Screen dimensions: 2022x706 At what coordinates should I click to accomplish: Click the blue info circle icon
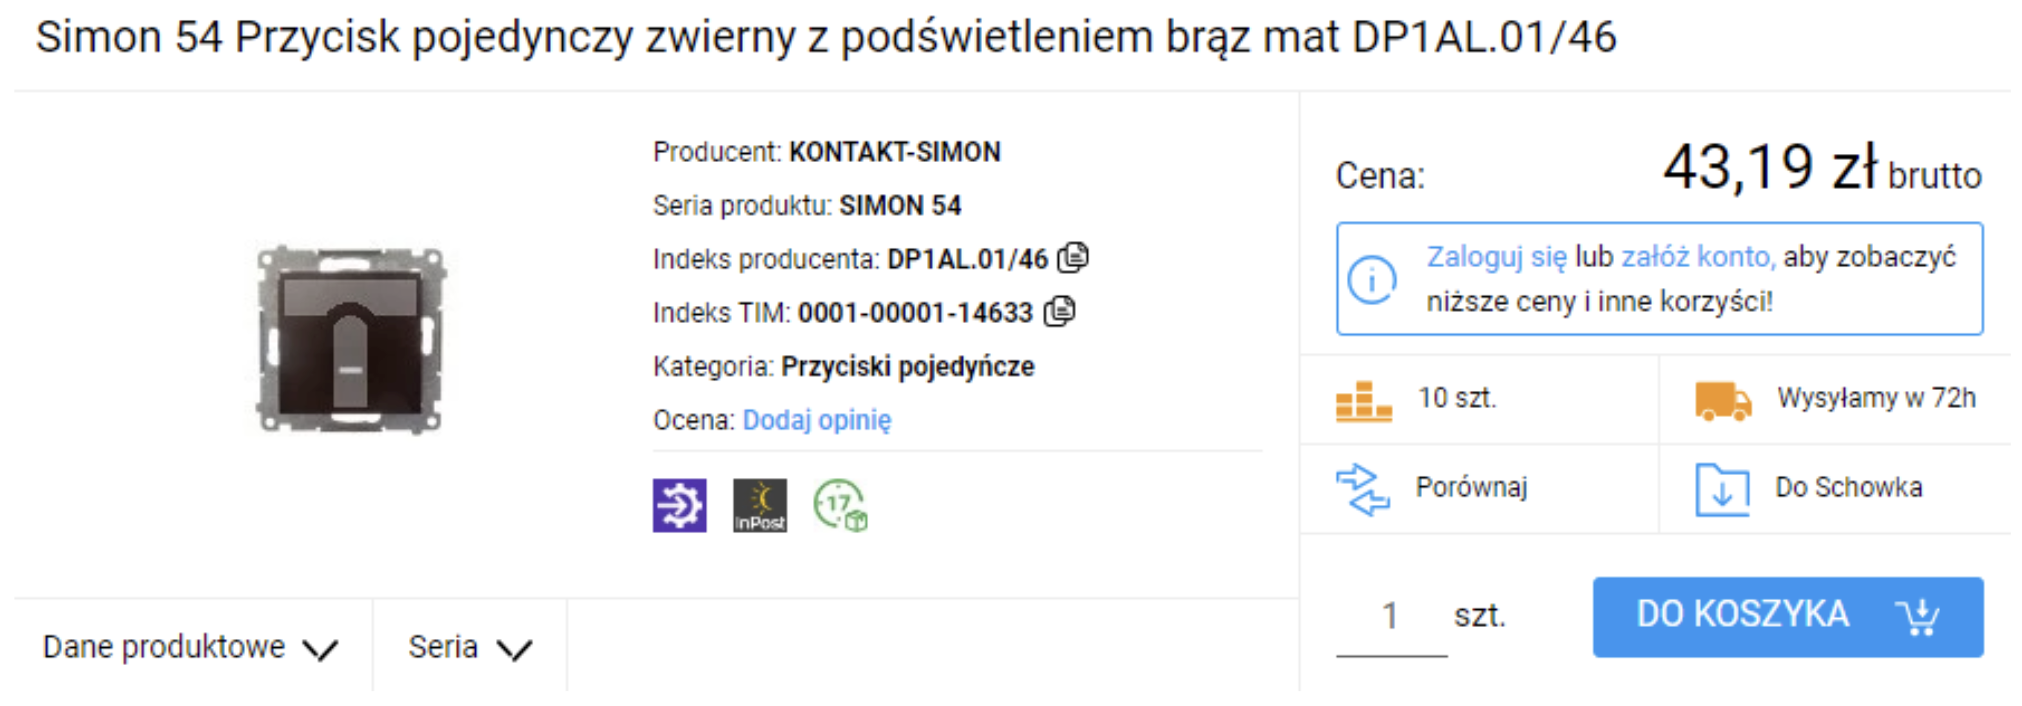coord(1371,279)
